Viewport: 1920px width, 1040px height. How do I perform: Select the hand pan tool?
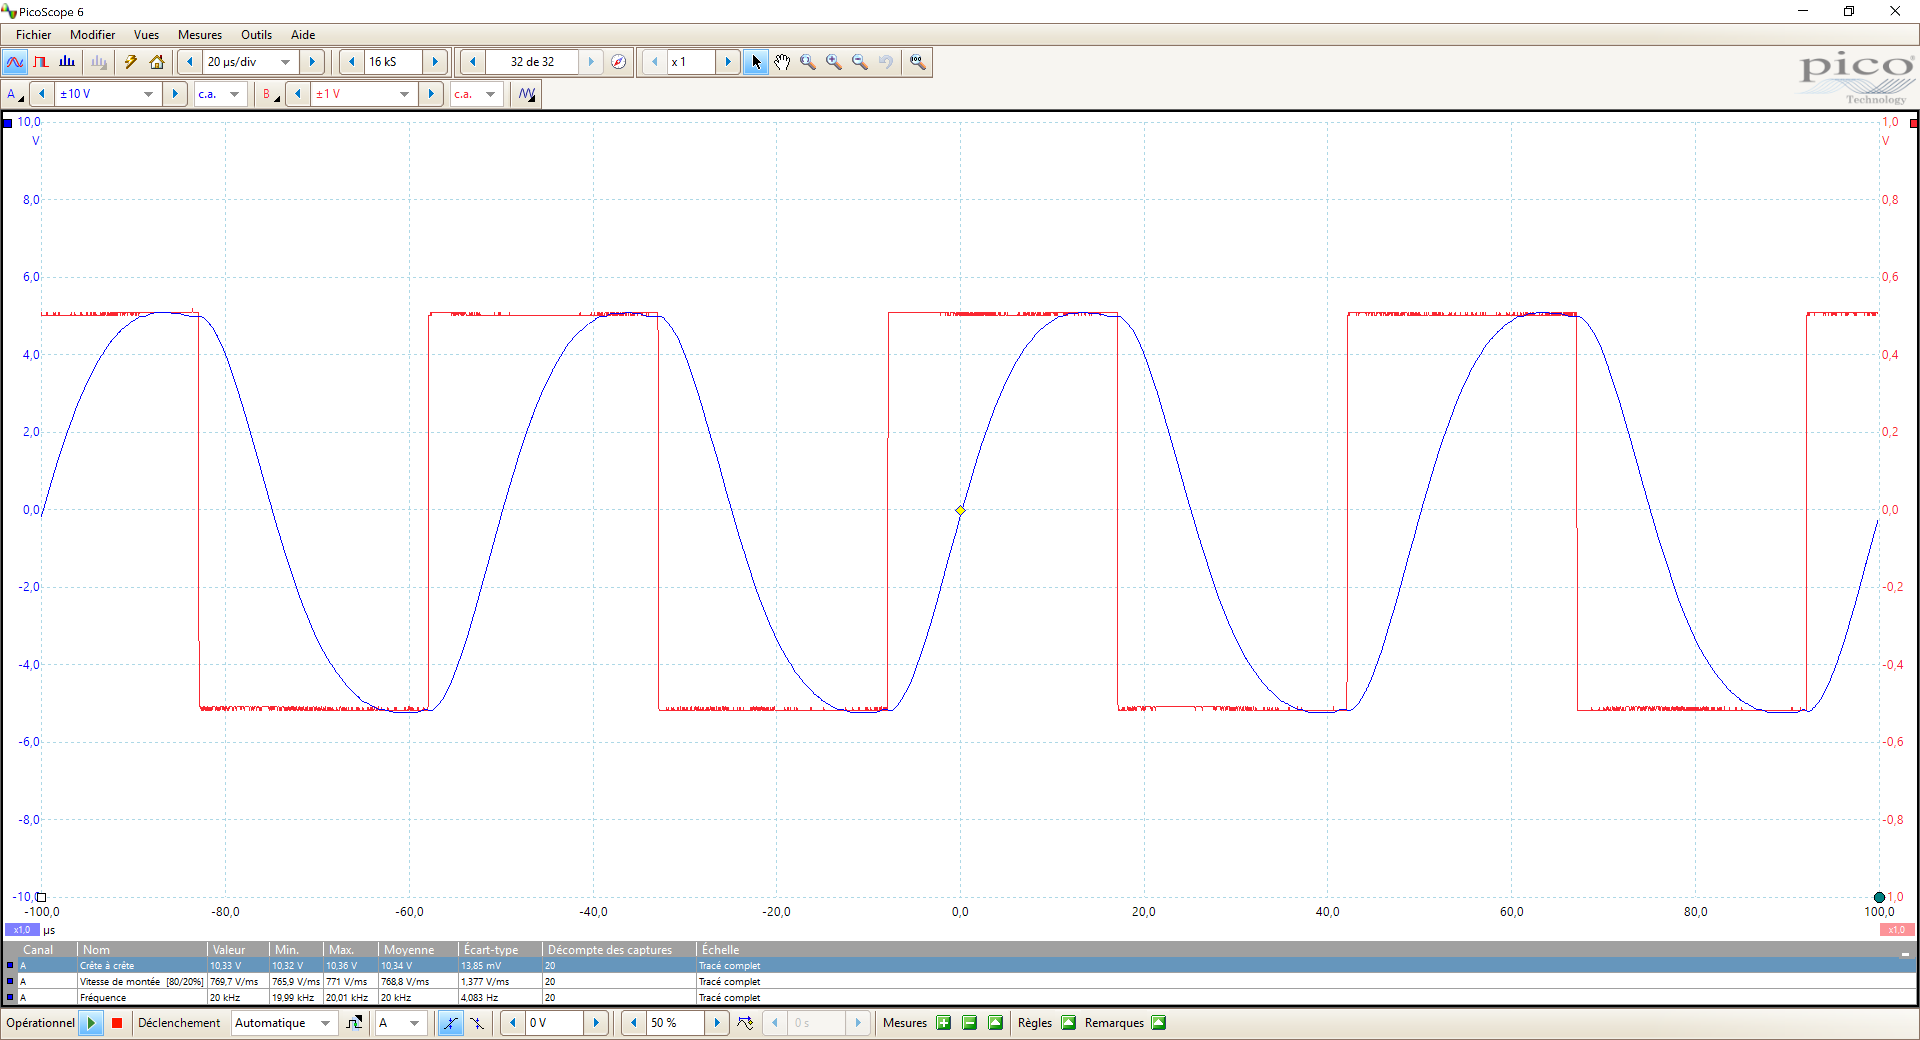point(782,62)
